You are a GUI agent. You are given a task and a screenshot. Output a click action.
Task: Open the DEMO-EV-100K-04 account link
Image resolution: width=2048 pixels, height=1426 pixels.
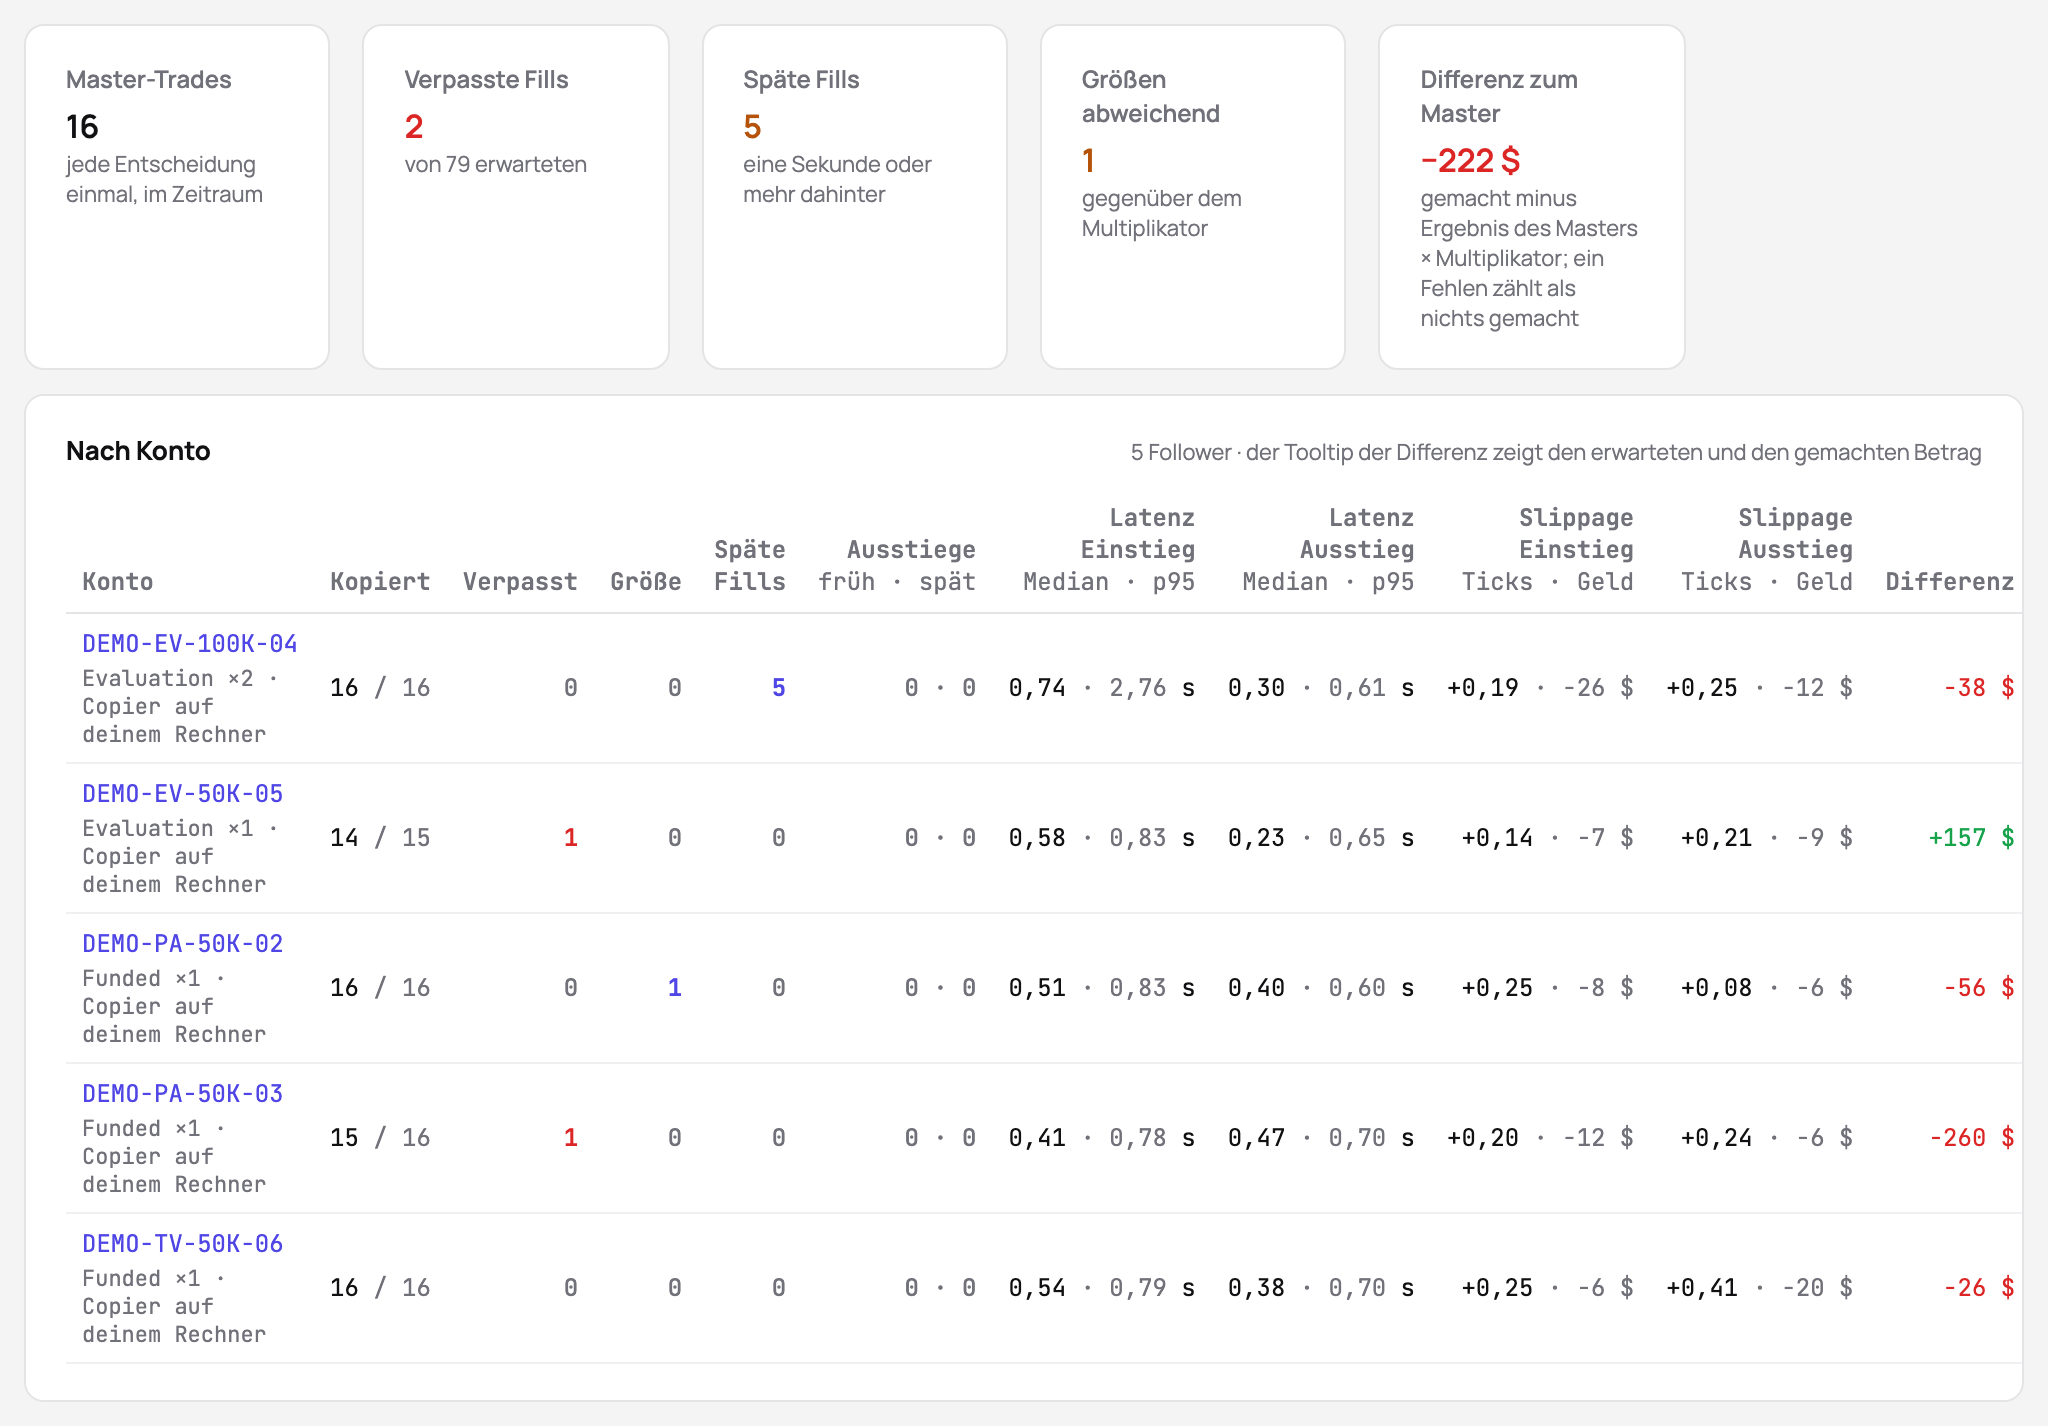190,644
